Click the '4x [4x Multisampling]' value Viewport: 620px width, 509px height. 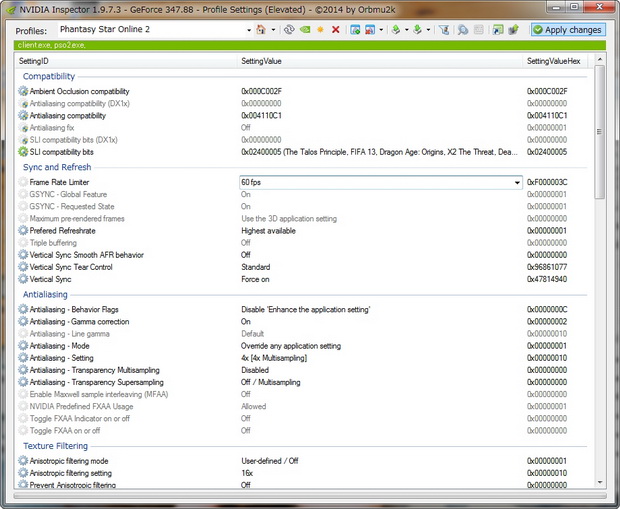pyautogui.click(x=274, y=358)
